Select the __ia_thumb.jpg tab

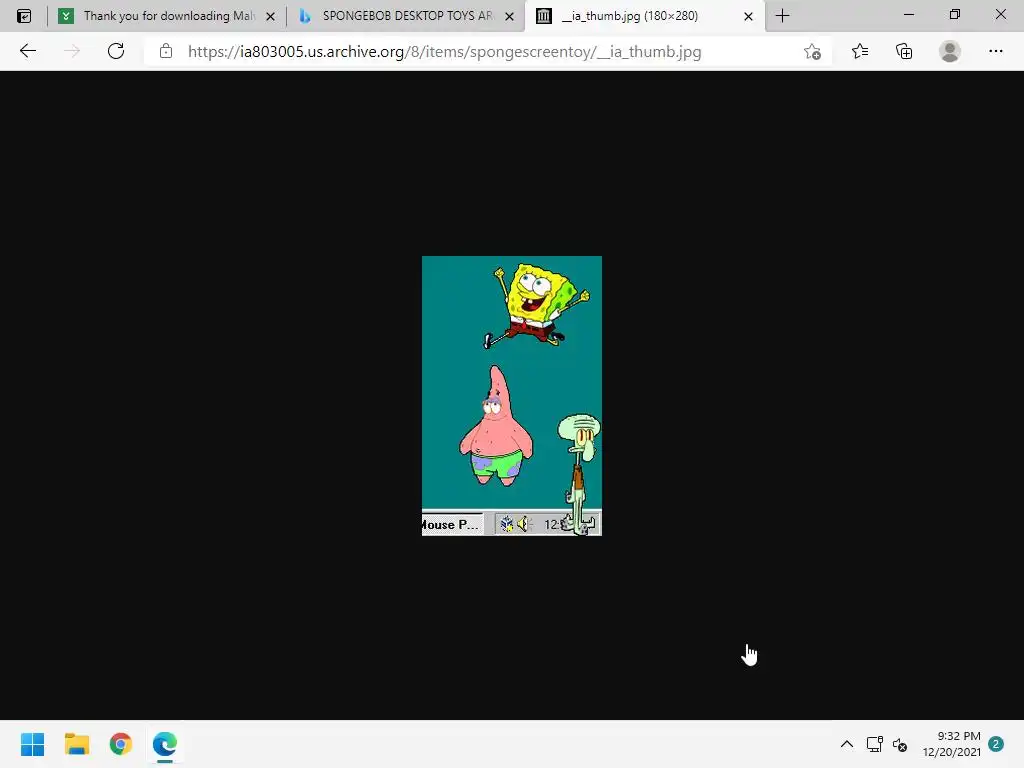click(645, 16)
